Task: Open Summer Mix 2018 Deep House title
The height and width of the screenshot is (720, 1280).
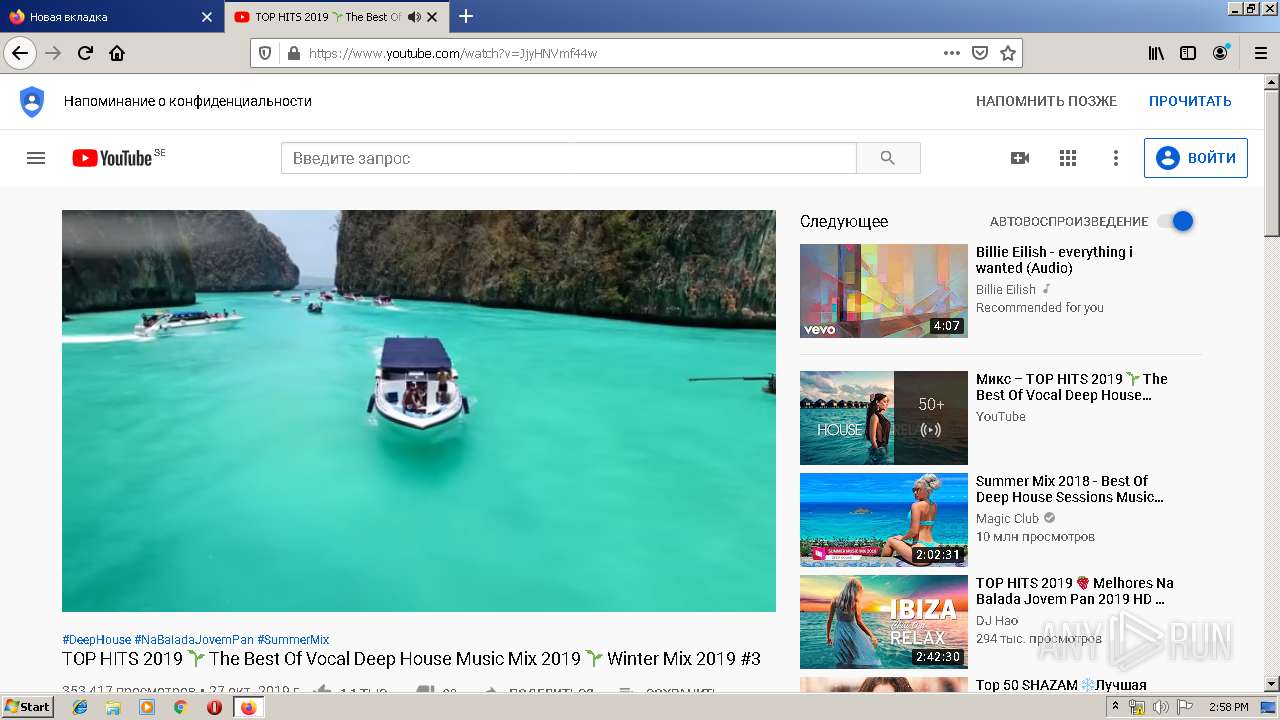Action: click(1070, 489)
